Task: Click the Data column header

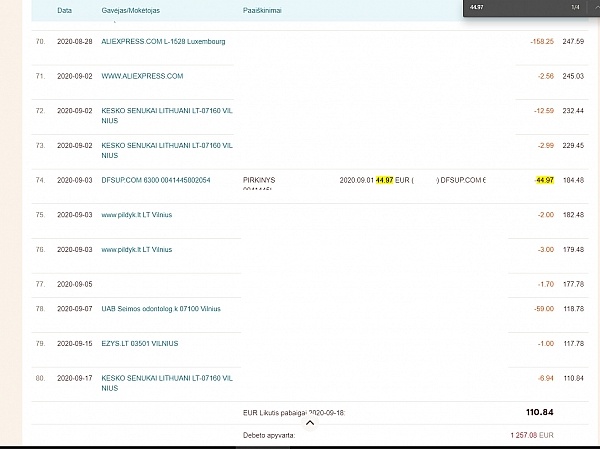Action: tap(64, 10)
